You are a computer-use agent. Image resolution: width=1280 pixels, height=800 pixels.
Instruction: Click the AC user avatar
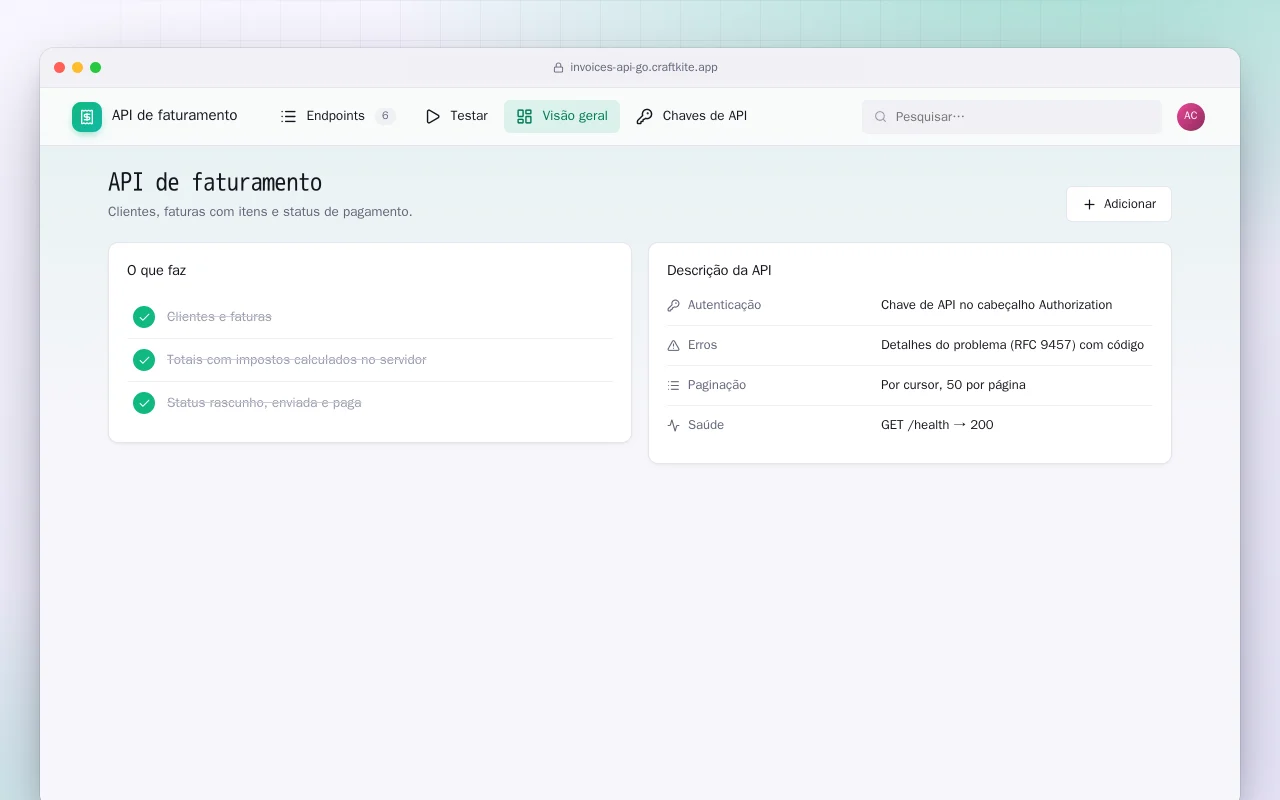pos(1191,117)
